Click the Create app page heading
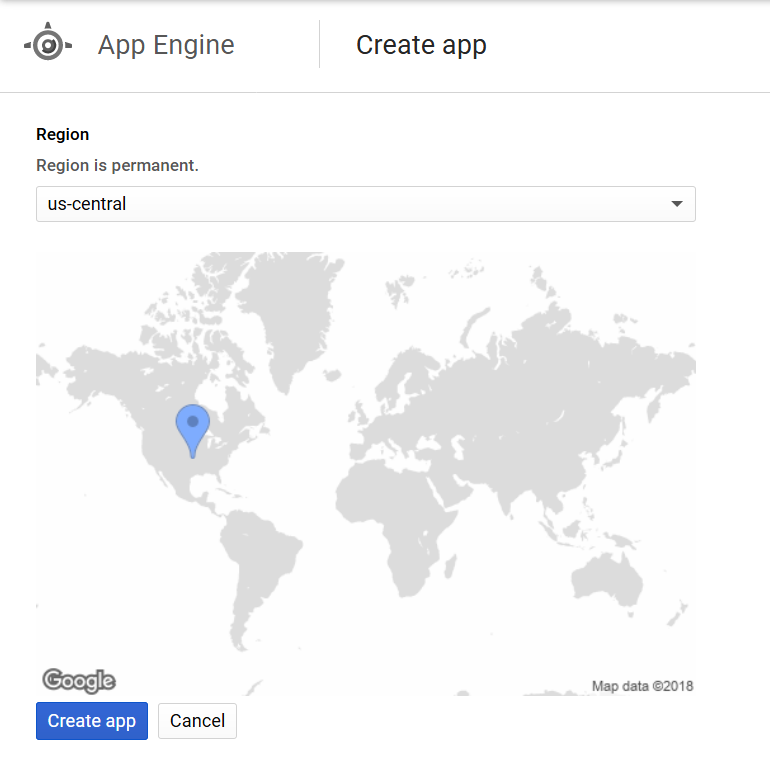 tap(421, 45)
